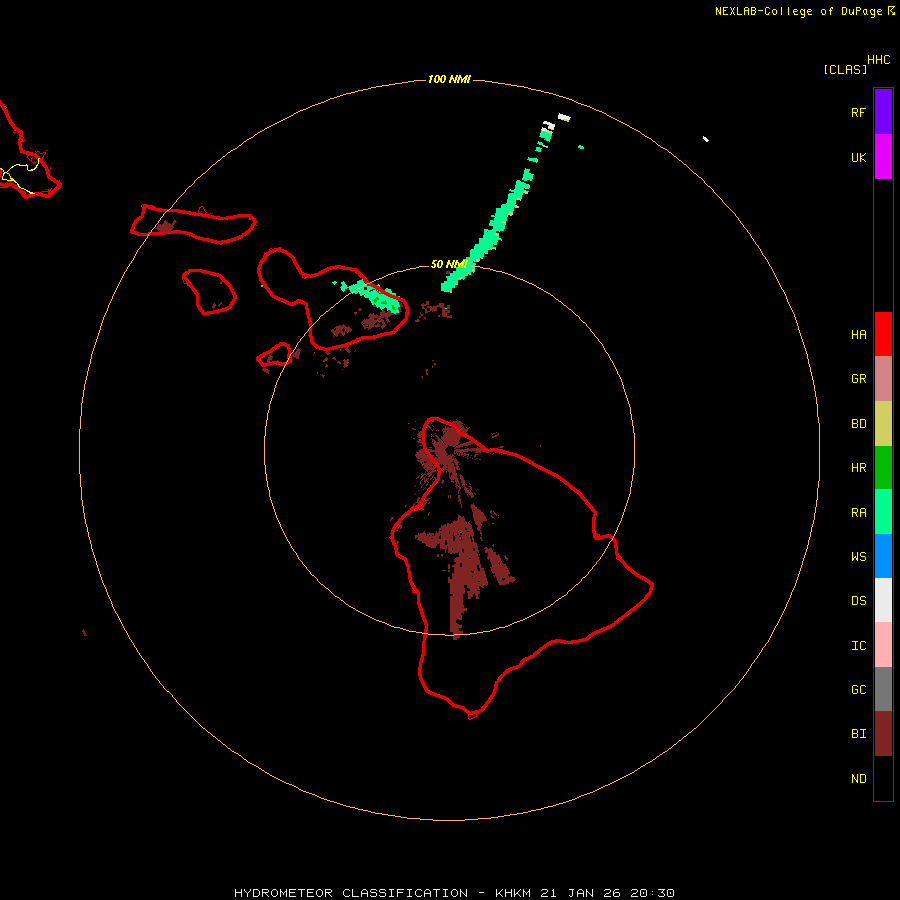Image resolution: width=900 pixels, height=900 pixels.
Task: Click the 50 NMI range ring label
Action: (449, 264)
